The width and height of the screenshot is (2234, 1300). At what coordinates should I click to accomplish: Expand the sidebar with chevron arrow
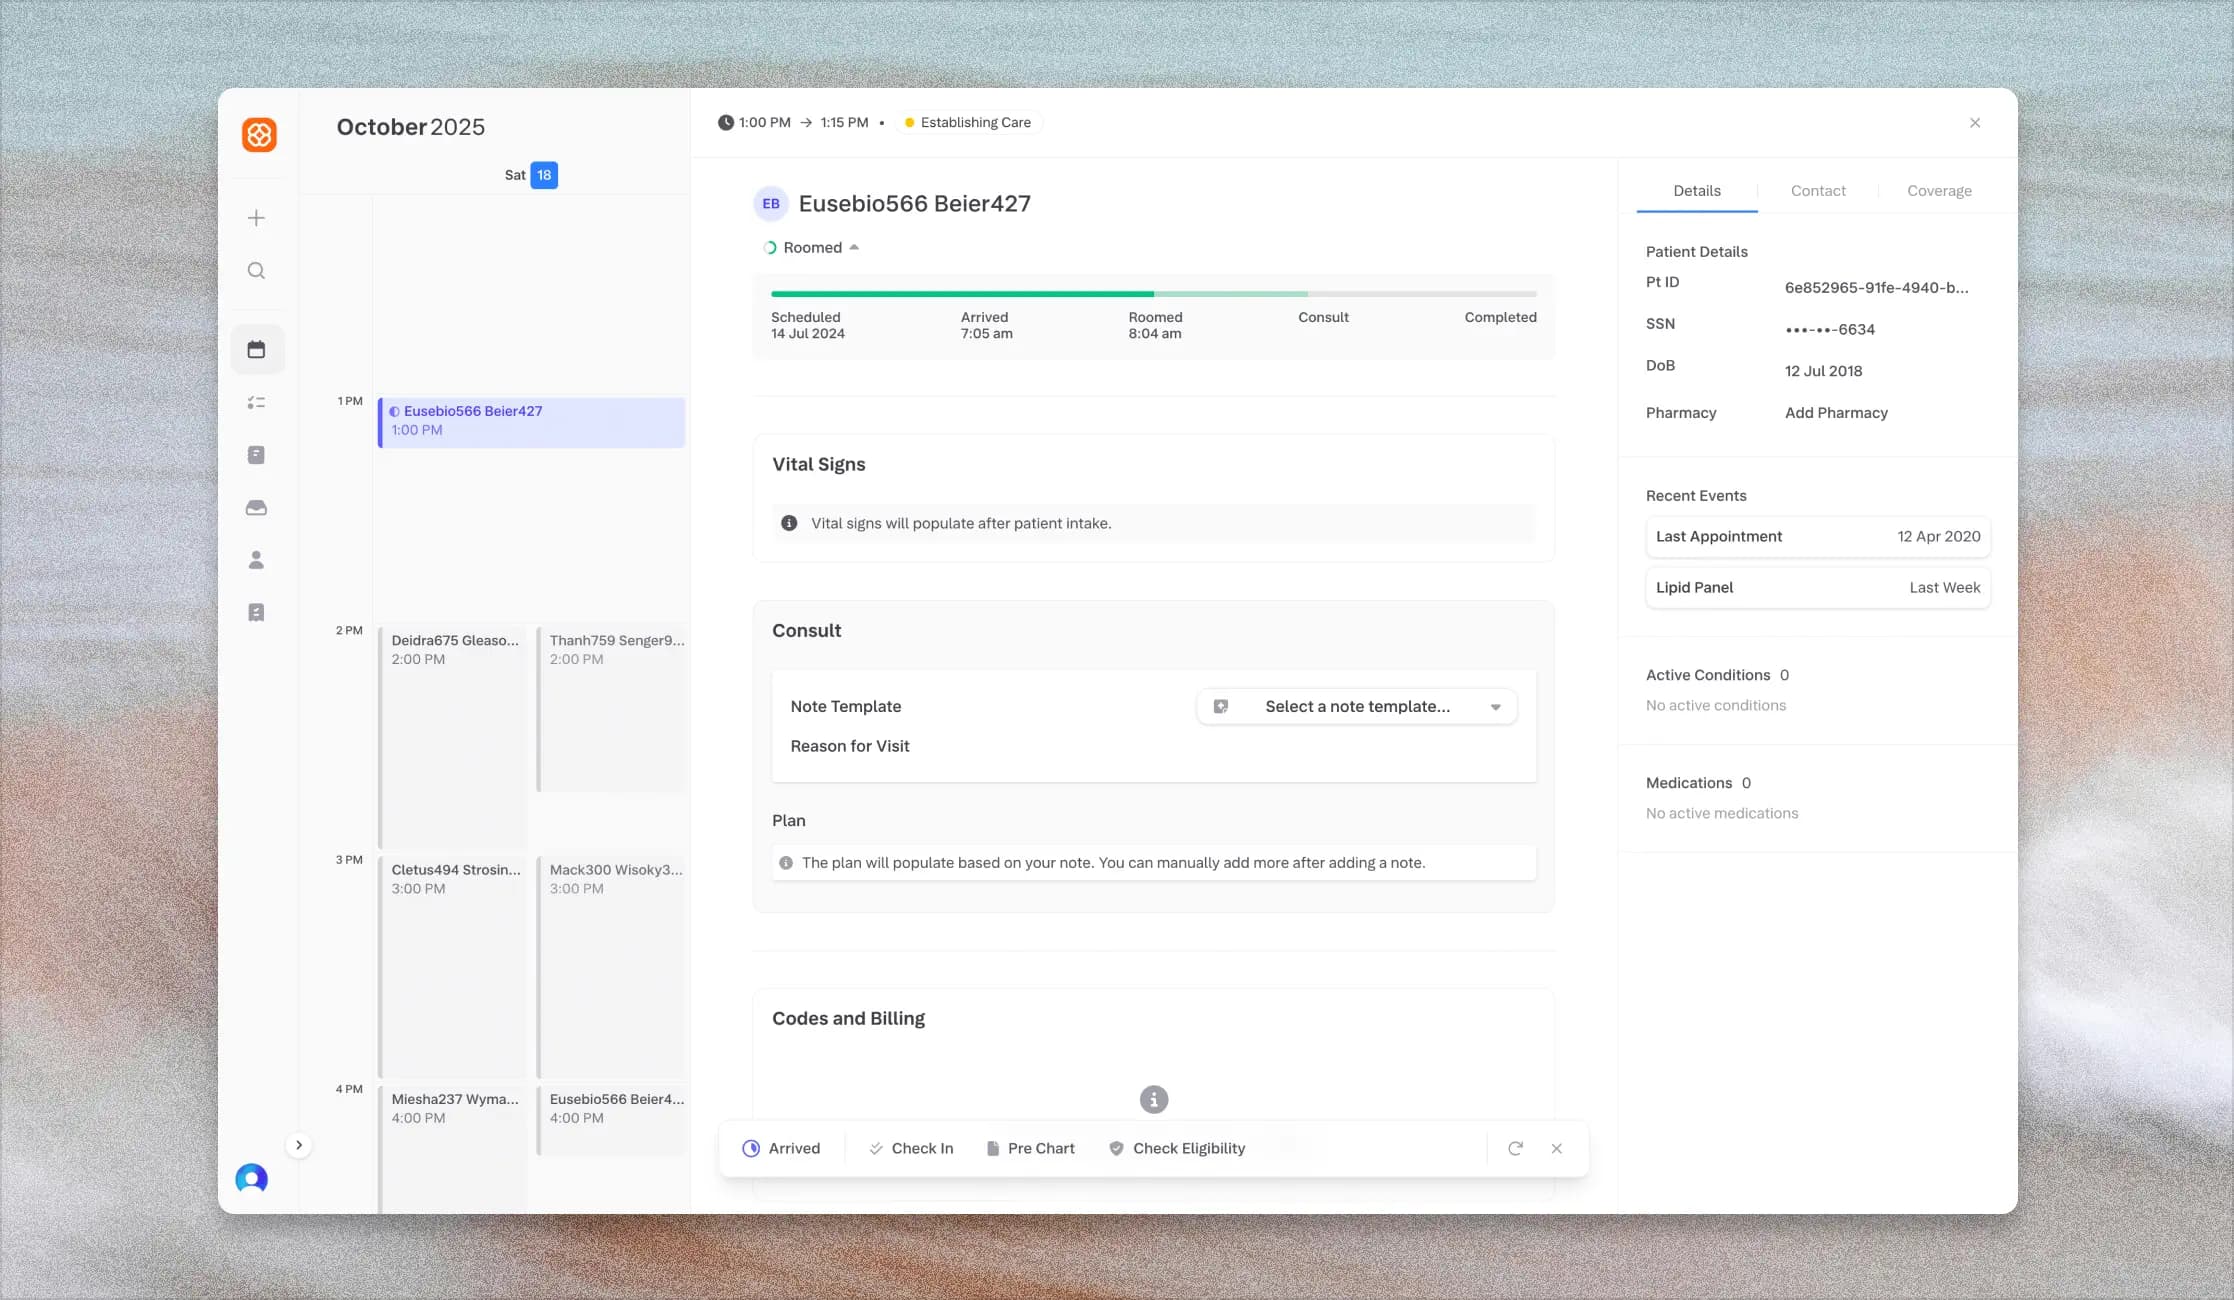(298, 1145)
